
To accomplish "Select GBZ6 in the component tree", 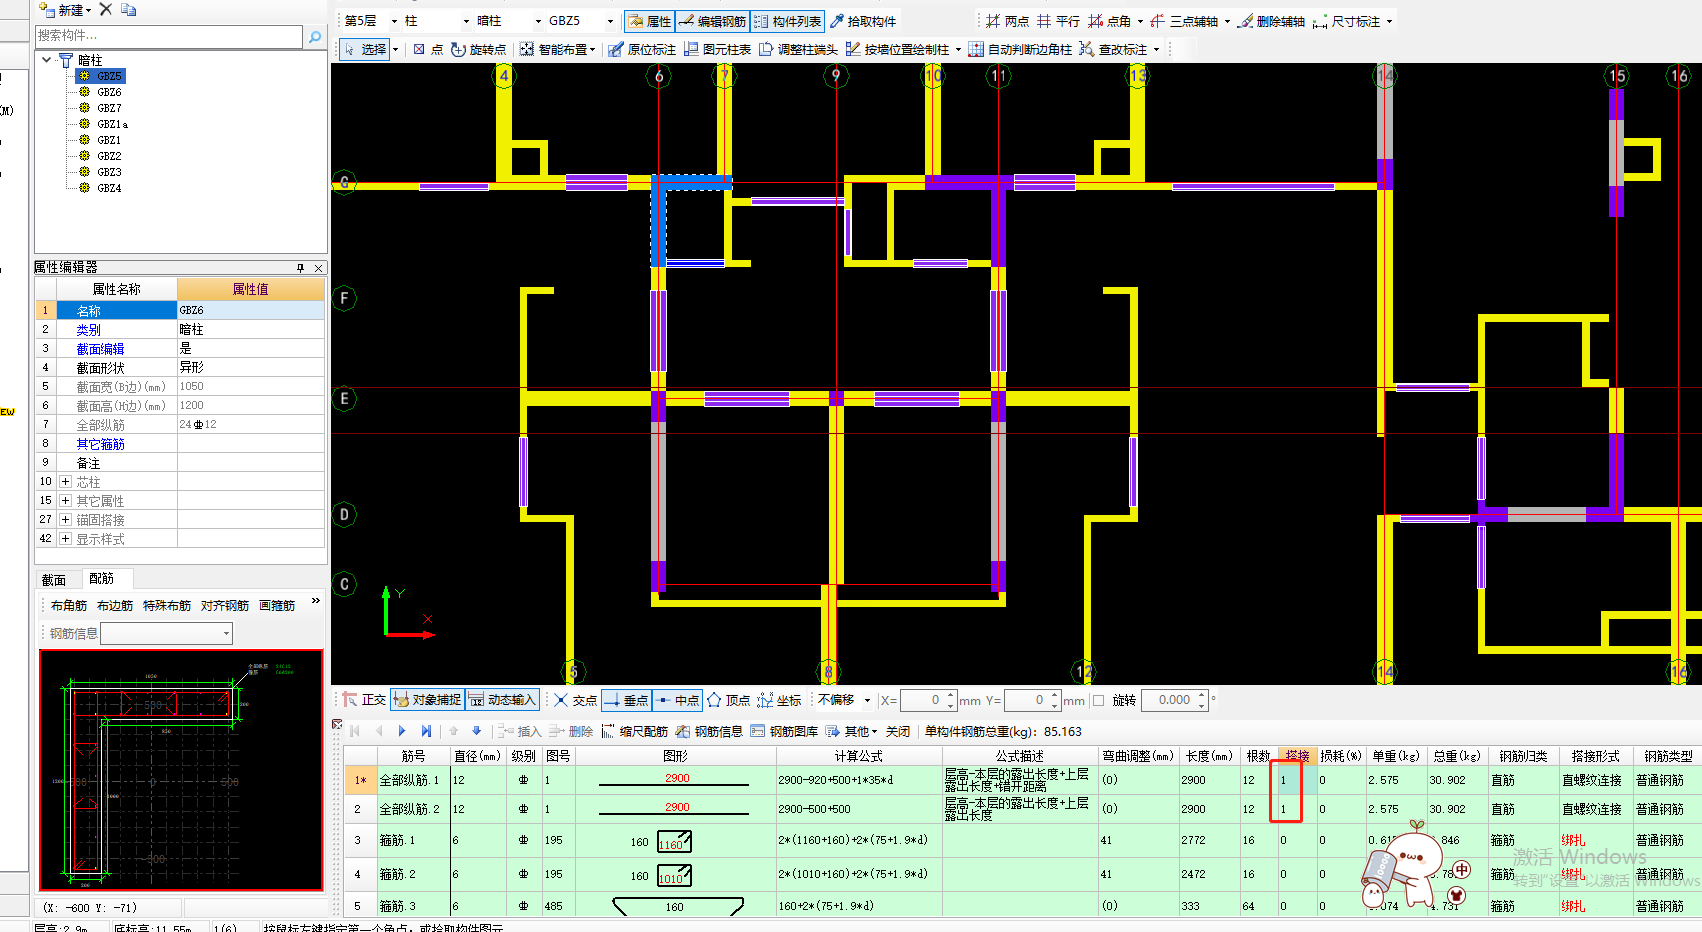I will pyautogui.click(x=109, y=92).
